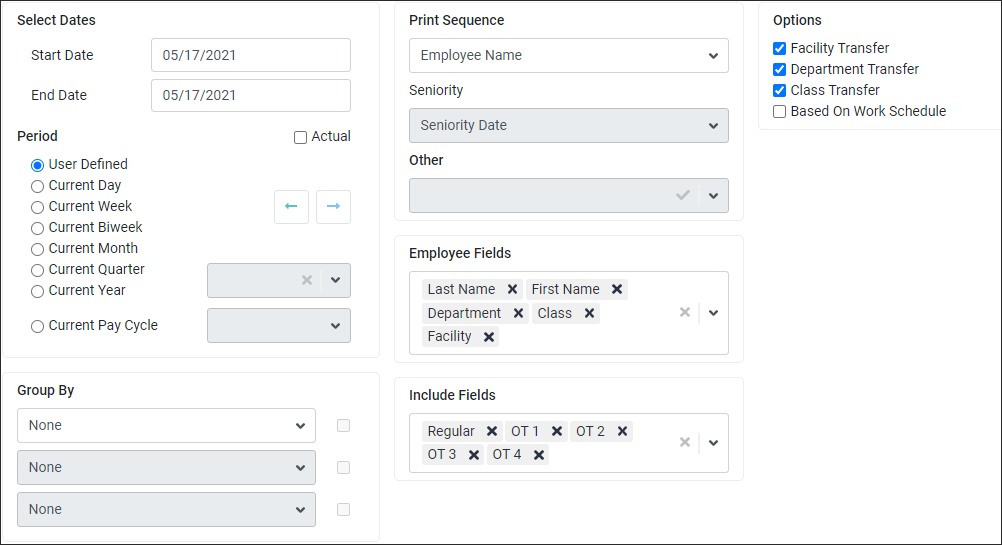The image size is (1002, 545).
Task: Remove the OT 4 tag from Include Fields
Action: pos(539,455)
